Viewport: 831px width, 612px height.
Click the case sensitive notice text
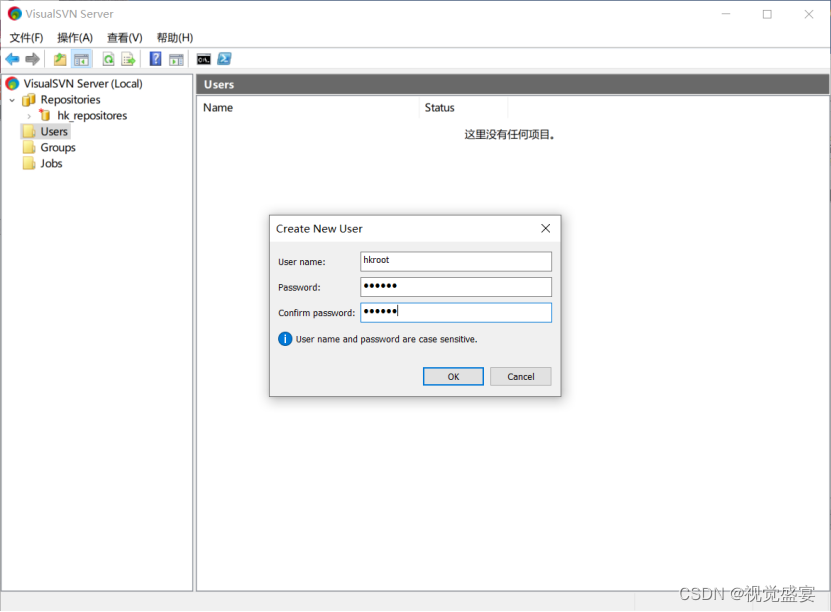(x=386, y=339)
